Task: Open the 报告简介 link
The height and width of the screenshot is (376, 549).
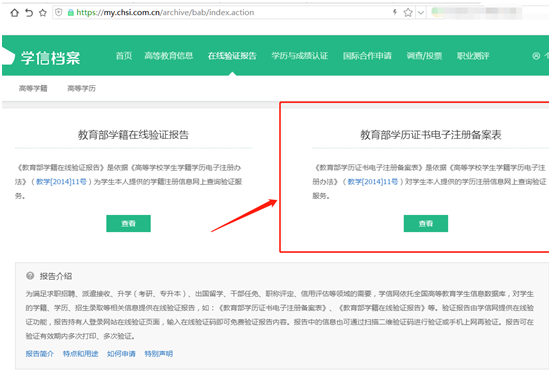Action: (x=40, y=354)
